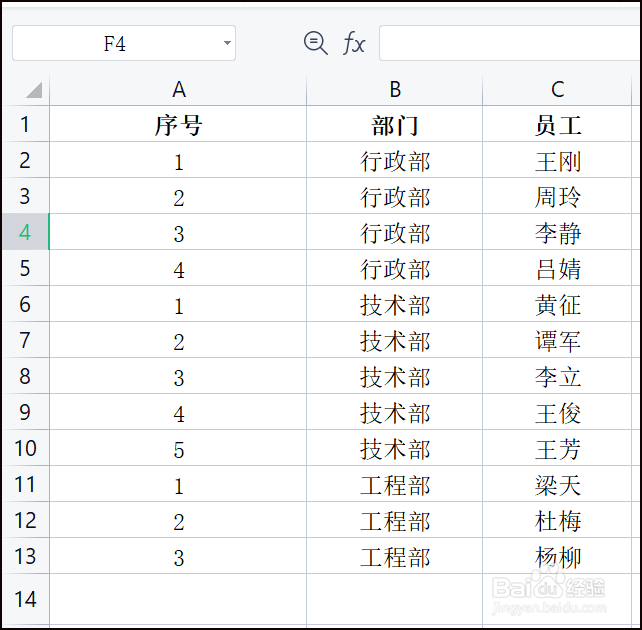
Task: Click the select-all corner triangle
Action: click(x=33, y=90)
